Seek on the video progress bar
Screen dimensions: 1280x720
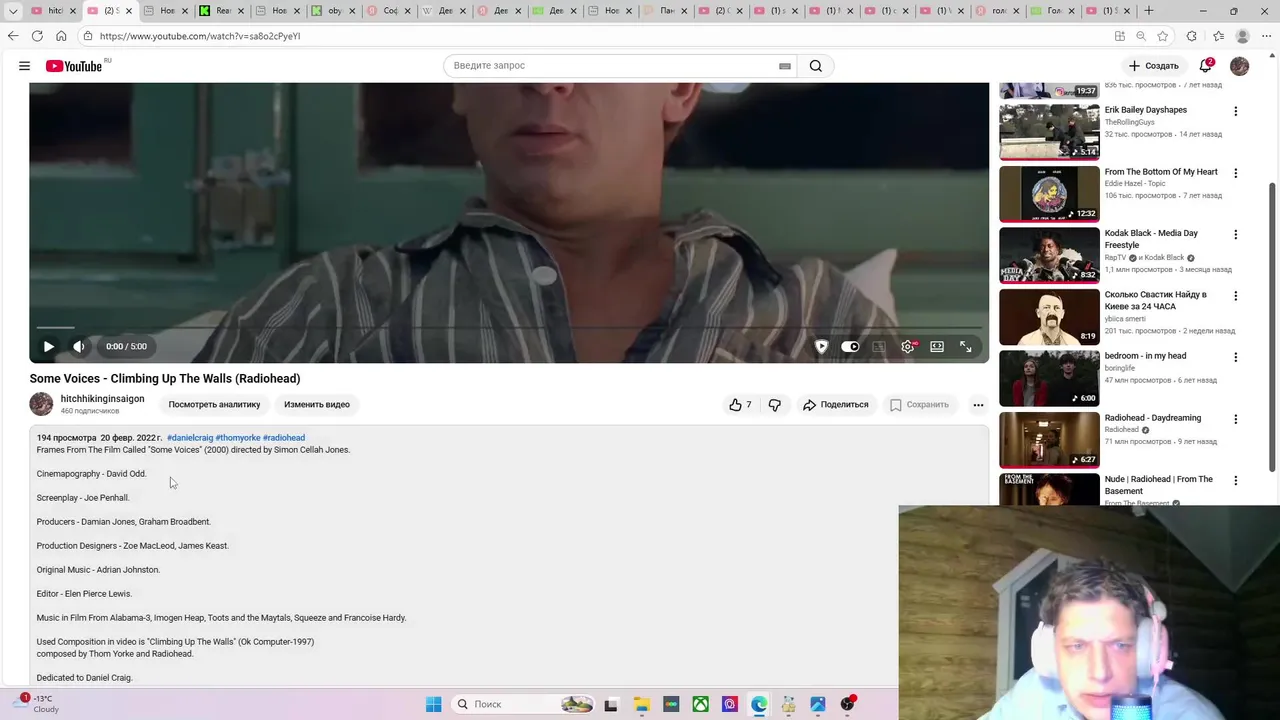coord(508,327)
